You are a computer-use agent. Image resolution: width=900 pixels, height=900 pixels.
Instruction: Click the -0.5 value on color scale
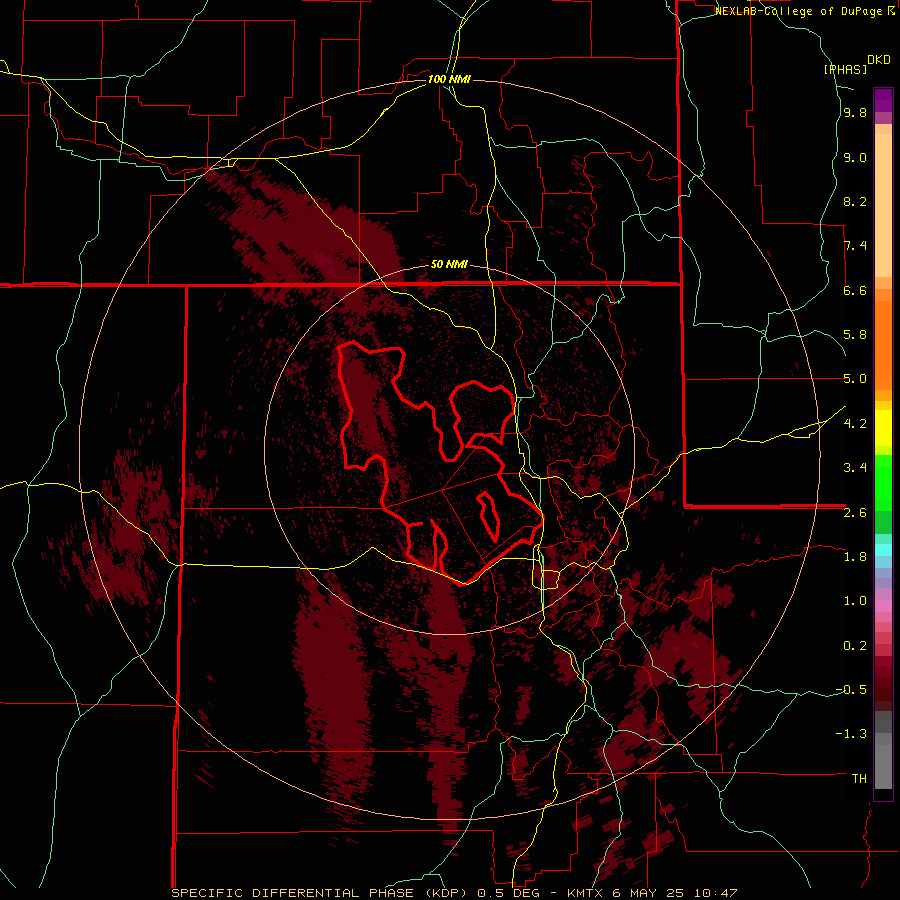pyautogui.click(x=851, y=690)
